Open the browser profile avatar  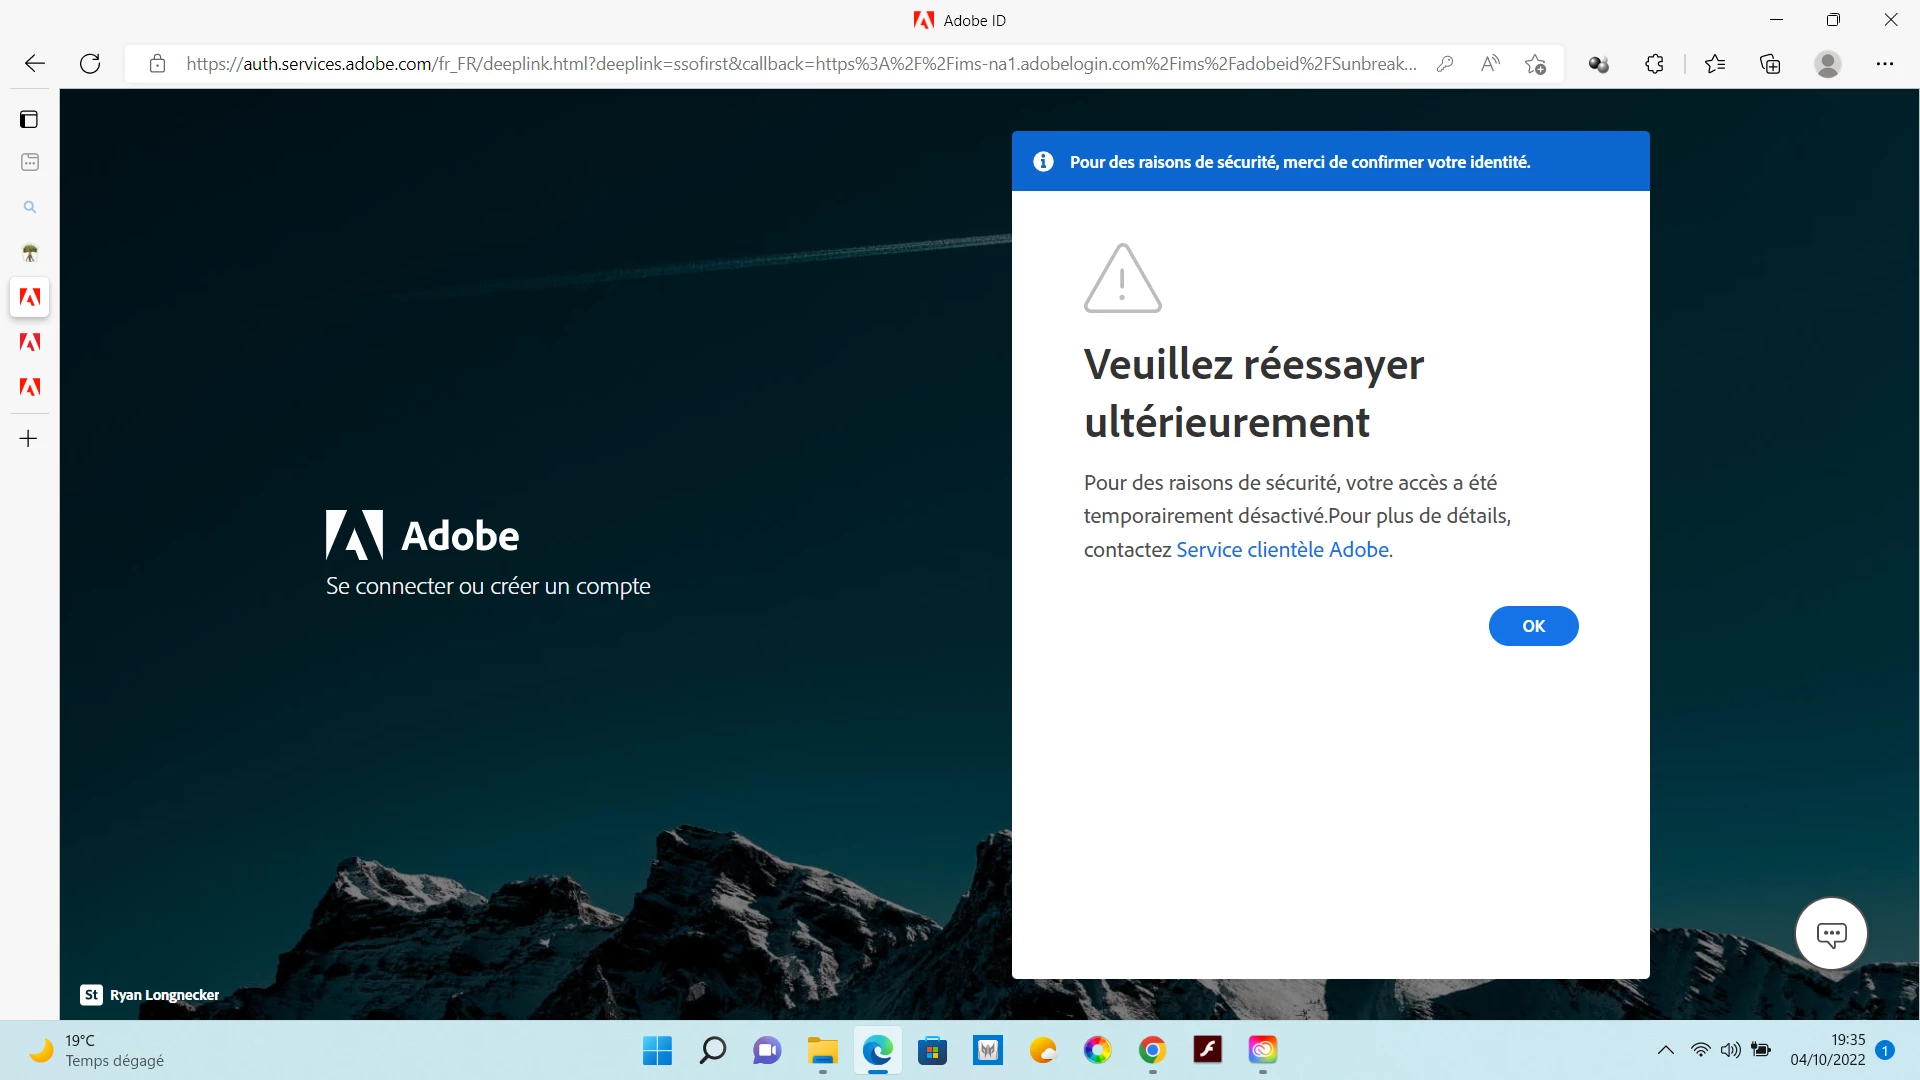tap(1828, 64)
